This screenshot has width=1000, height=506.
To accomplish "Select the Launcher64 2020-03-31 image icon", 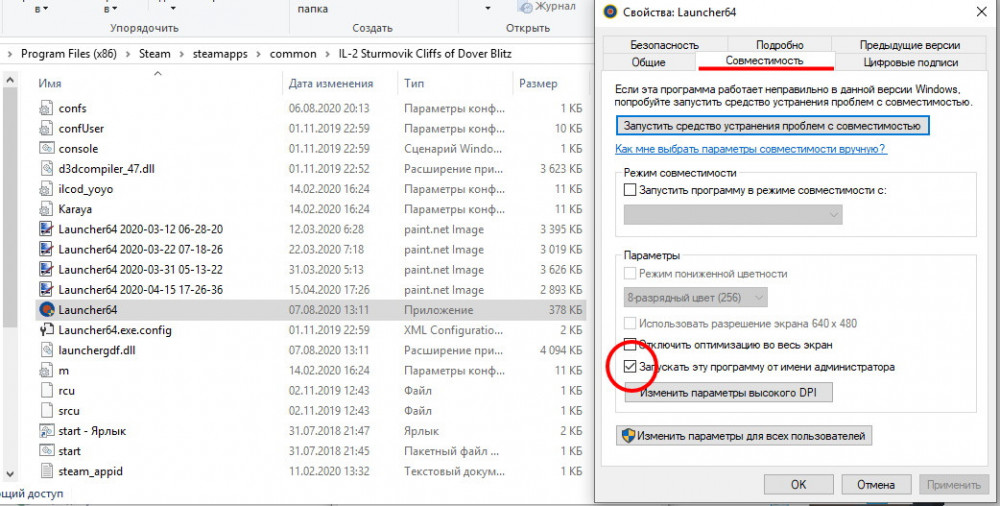I will pos(46,270).
